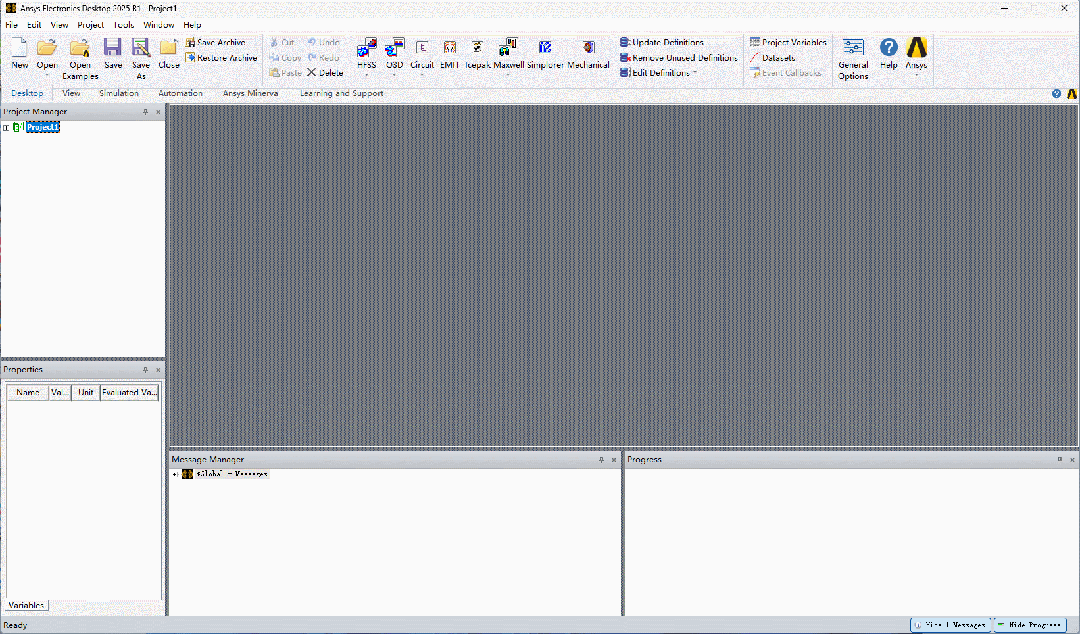Click the Messages button in status bar
The image size is (1080, 634).
[951, 625]
